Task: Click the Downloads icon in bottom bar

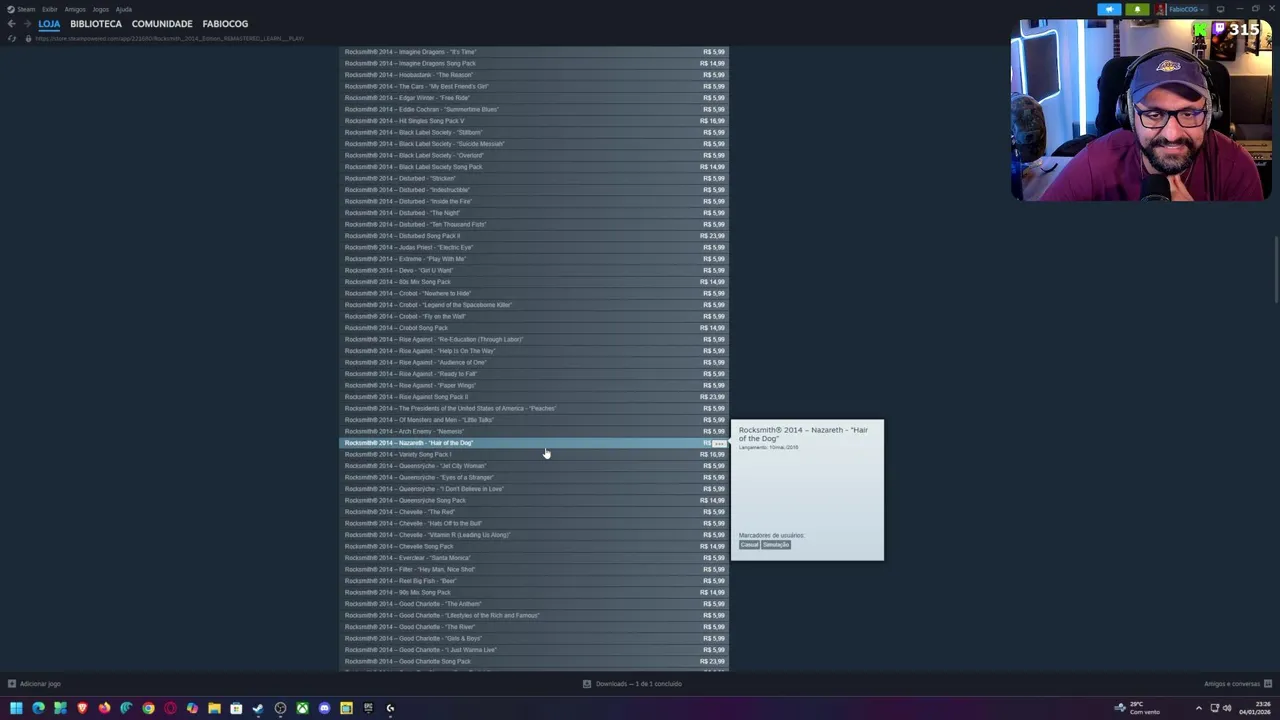Action: [587, 684]
